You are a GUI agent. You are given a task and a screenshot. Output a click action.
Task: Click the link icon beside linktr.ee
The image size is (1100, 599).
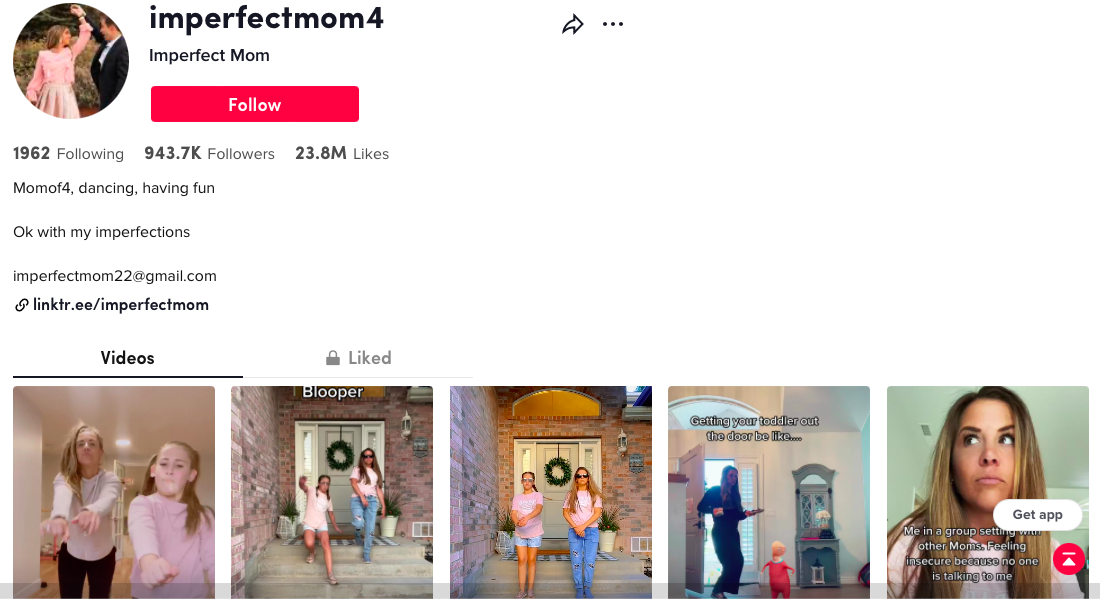22,305
